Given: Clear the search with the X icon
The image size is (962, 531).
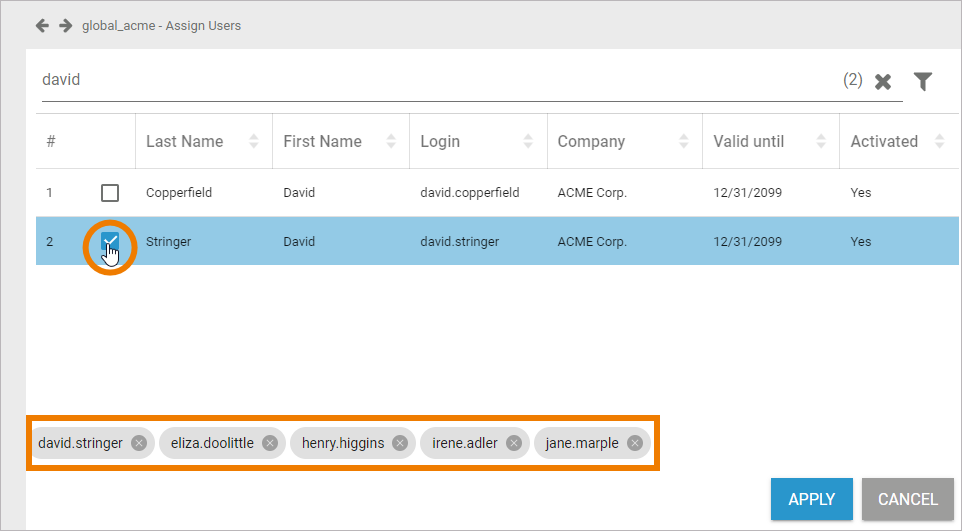Looking at the screenshot, I should click(x=883, y=82).
